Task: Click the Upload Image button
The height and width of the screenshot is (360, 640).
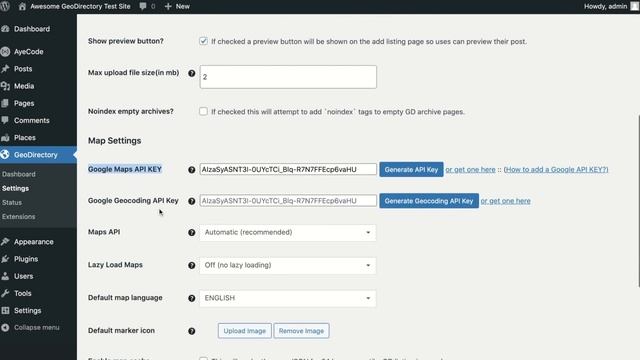Action: (x=244, y=331)
